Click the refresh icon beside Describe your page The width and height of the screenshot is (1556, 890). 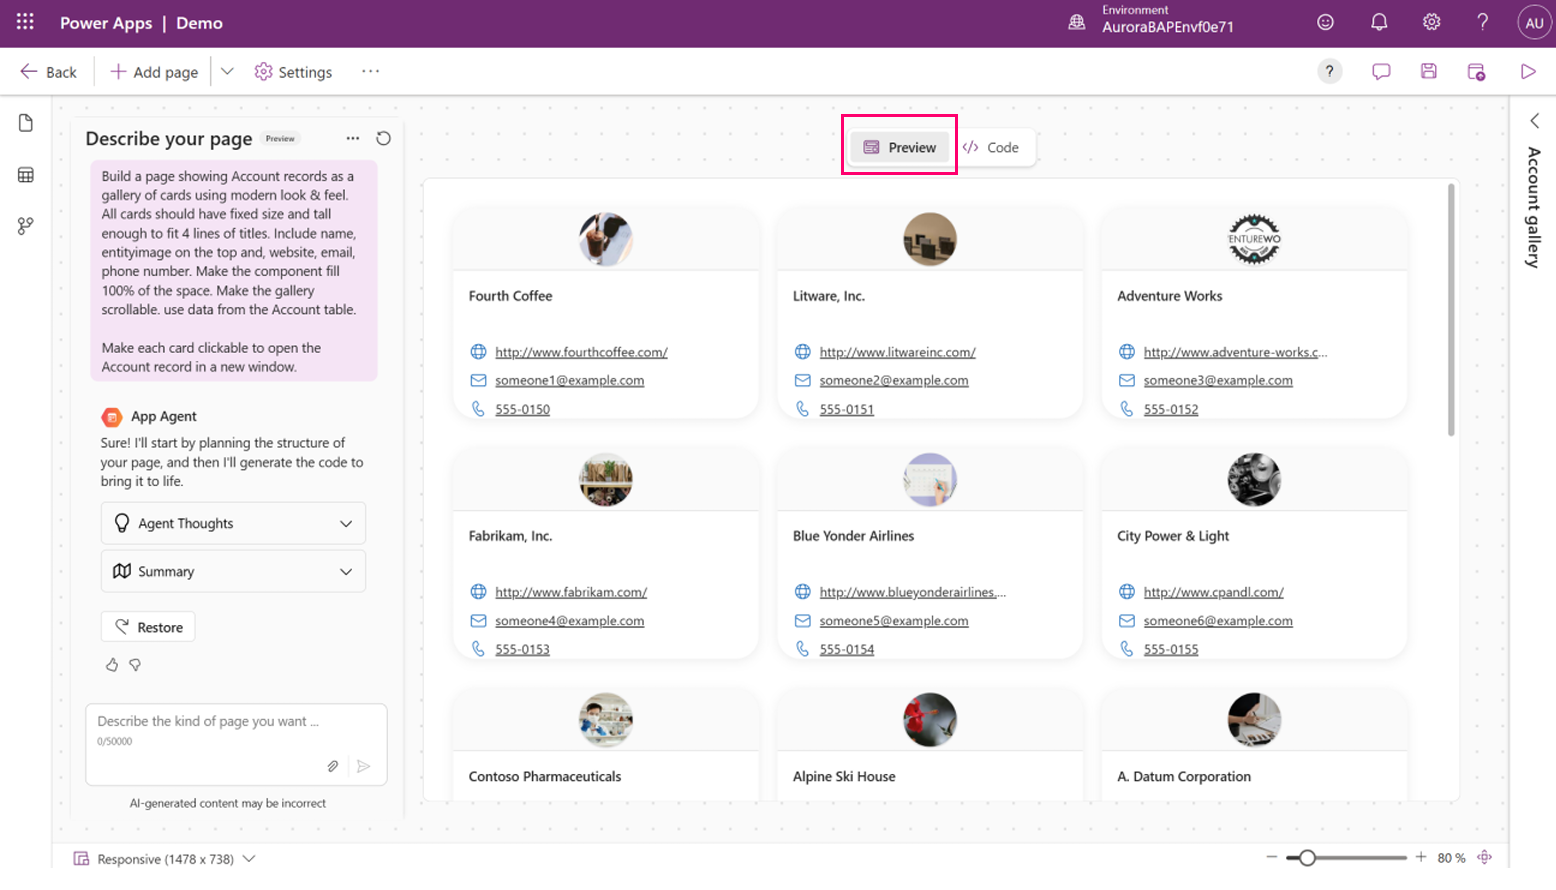pos(383,138)
